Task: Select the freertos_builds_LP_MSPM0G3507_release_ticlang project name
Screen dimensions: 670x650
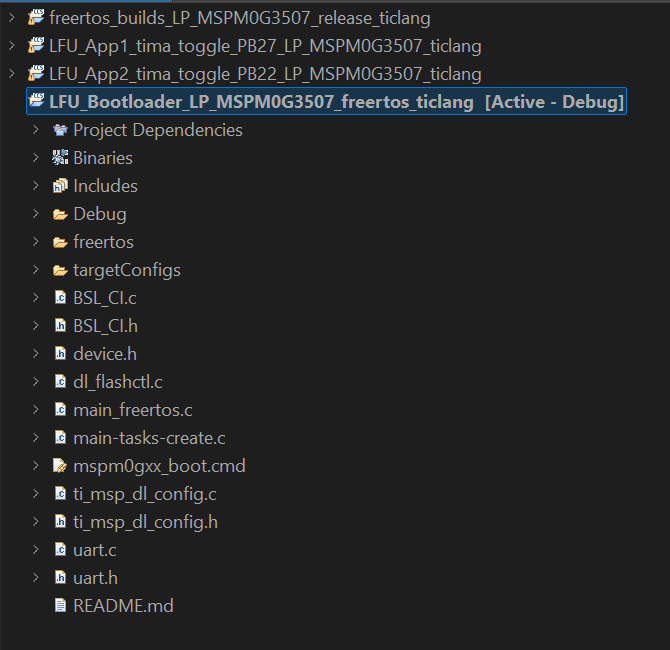Action: click(240, 18)
